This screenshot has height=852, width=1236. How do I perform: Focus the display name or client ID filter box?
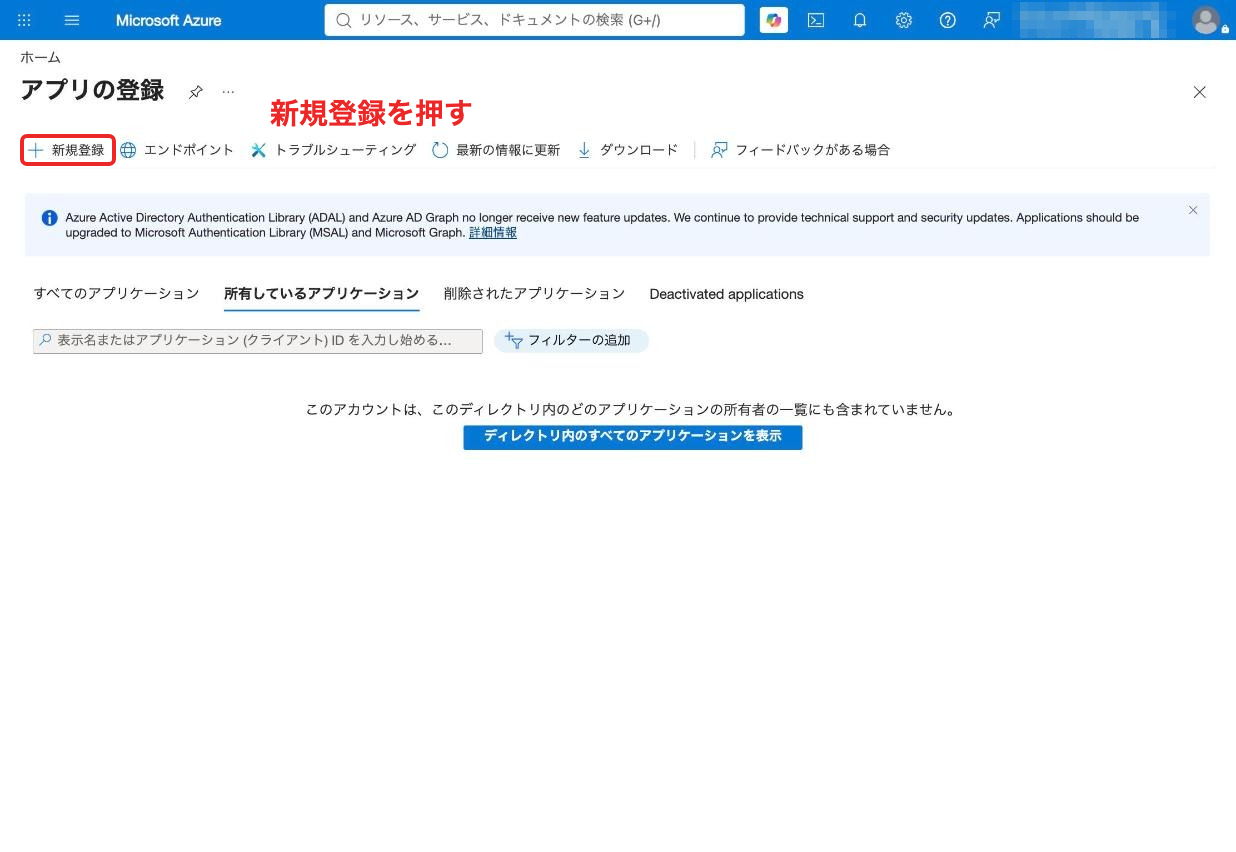coord(258,341)
